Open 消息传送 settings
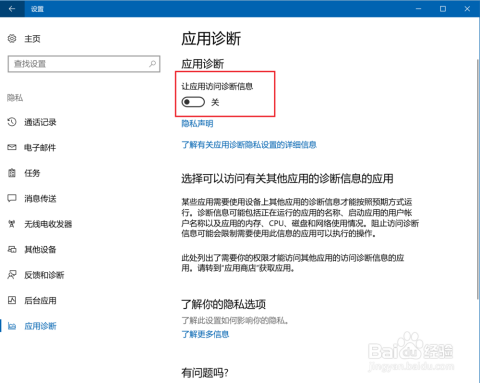 pyautogui.click(x=40, y=198)
